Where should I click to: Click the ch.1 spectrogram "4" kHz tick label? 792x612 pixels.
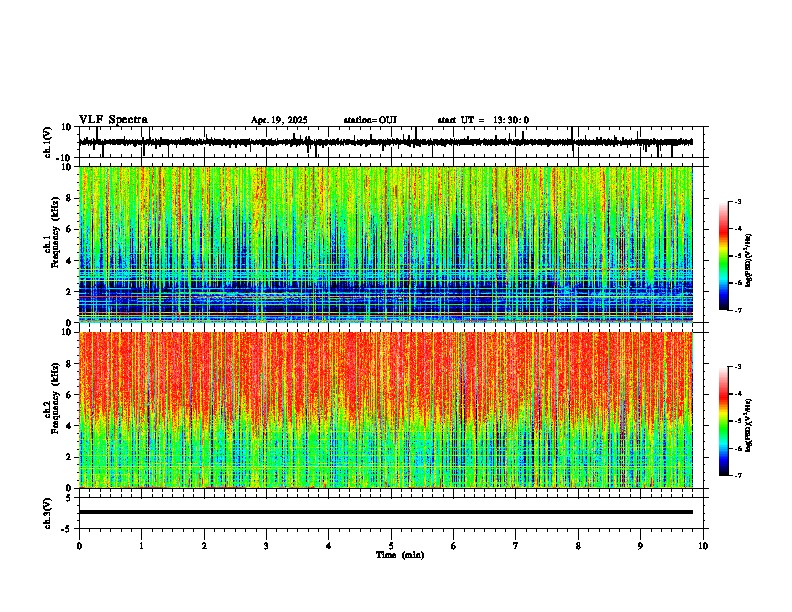pos(69,261)
